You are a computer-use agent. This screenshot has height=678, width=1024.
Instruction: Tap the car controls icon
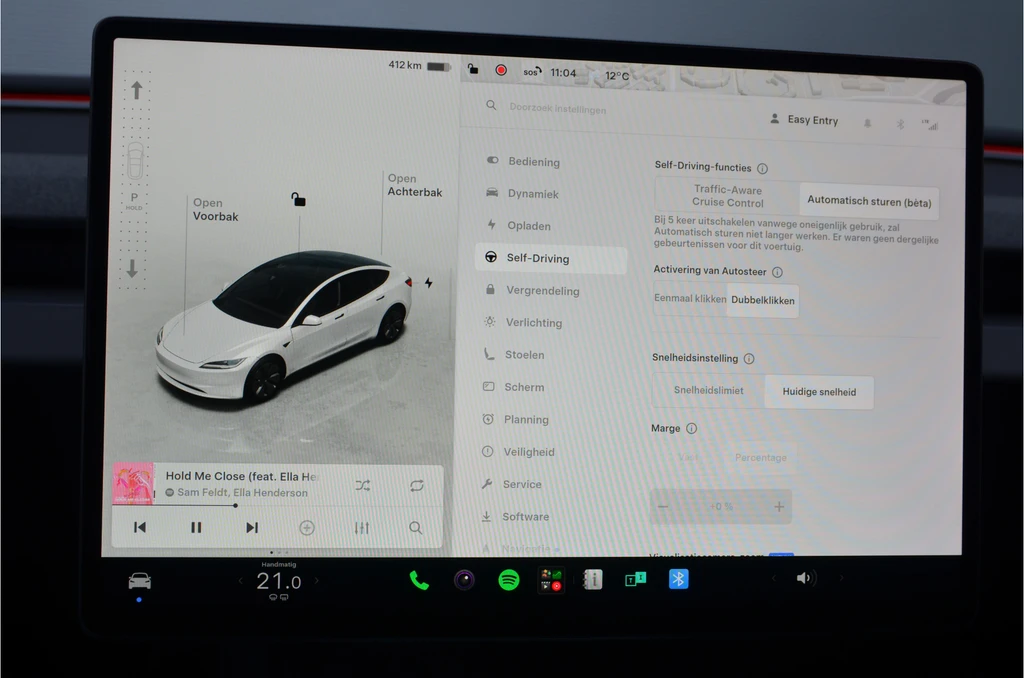[x=140, y=580]
